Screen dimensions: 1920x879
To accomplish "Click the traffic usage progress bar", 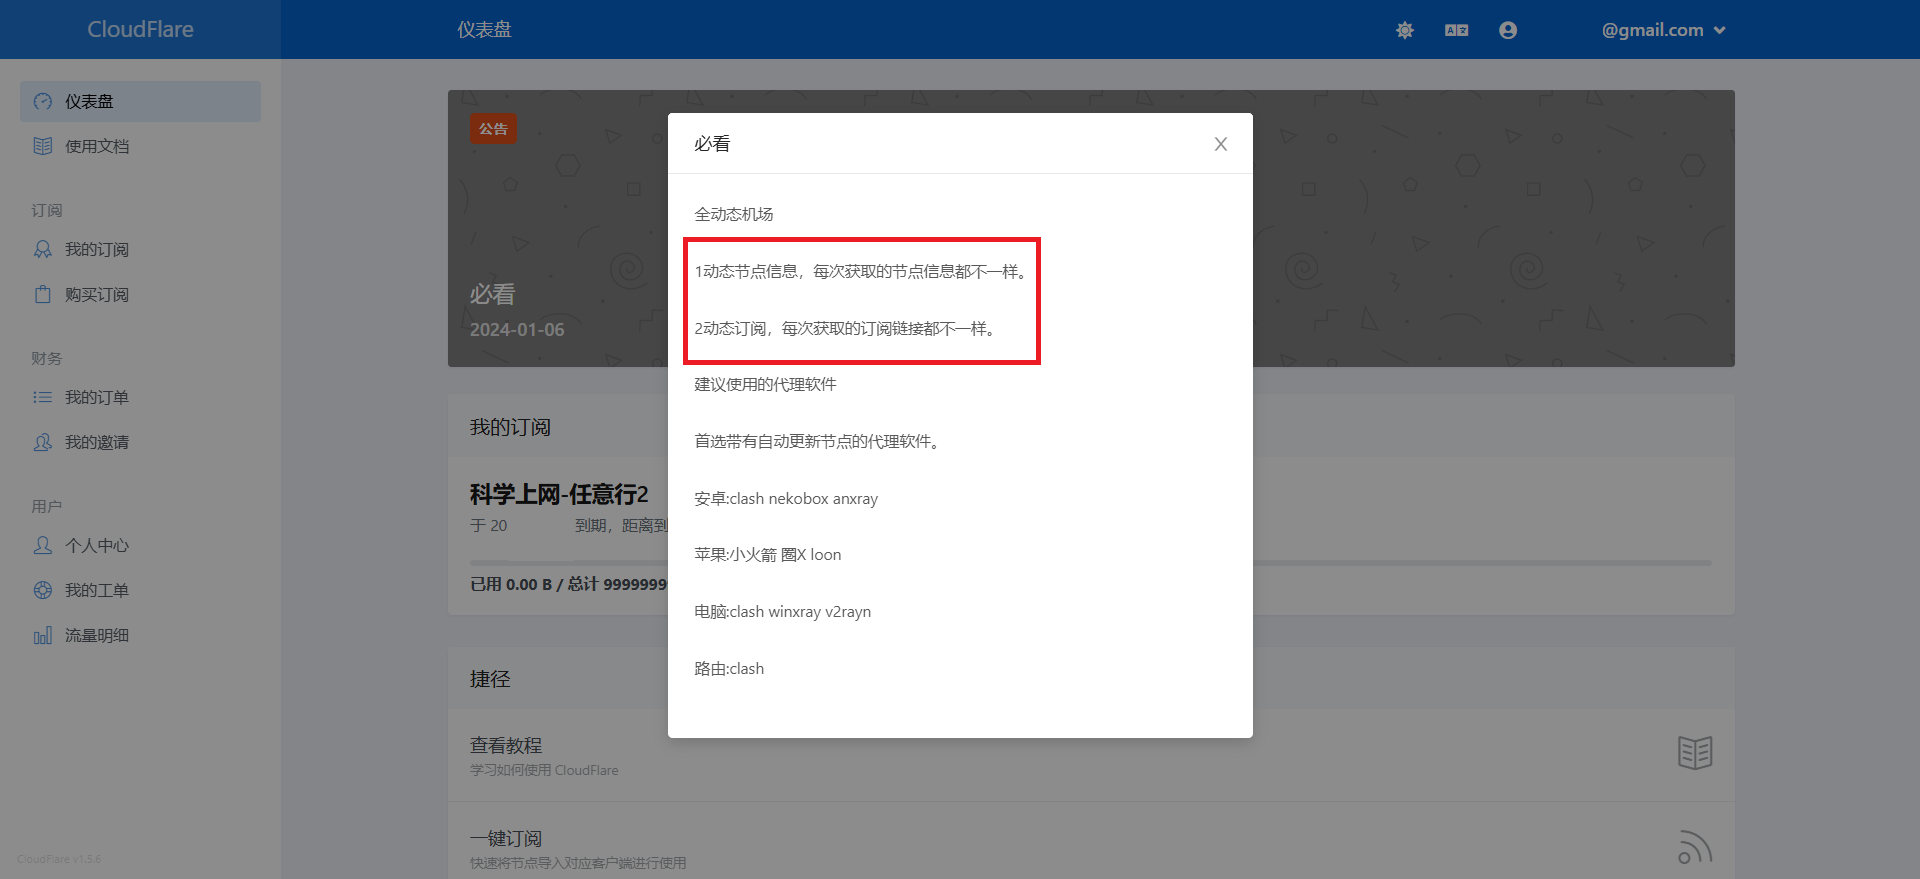I will tap(1480, 563).
